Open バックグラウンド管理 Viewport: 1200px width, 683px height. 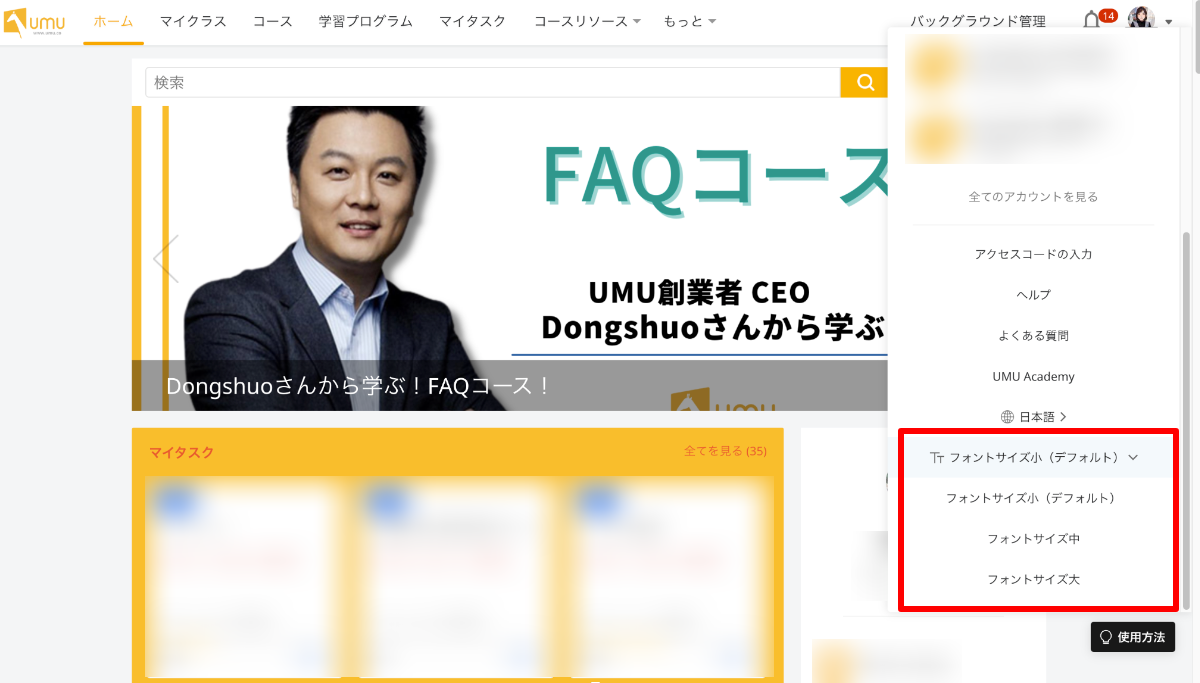pos(978,22)
